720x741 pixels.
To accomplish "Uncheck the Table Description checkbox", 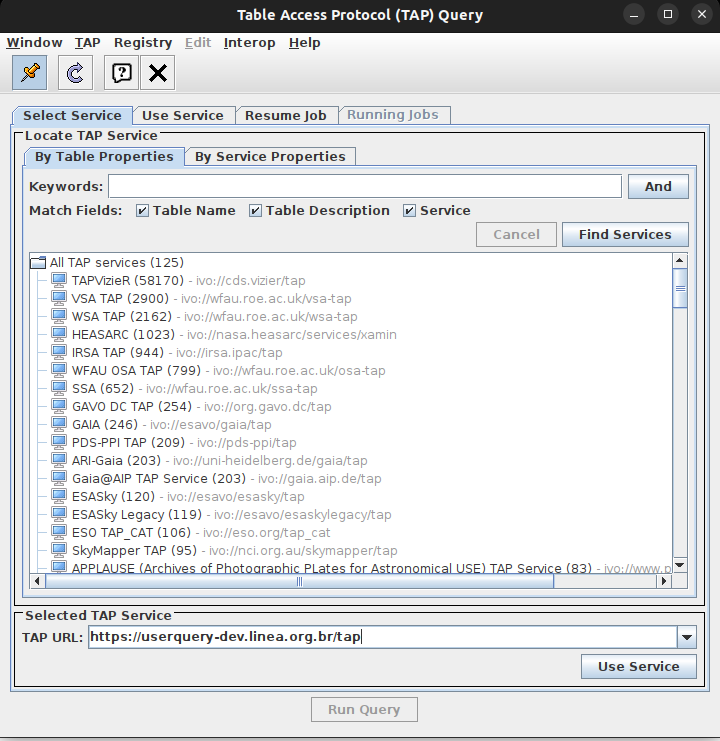I will click(x=256, y=211).
